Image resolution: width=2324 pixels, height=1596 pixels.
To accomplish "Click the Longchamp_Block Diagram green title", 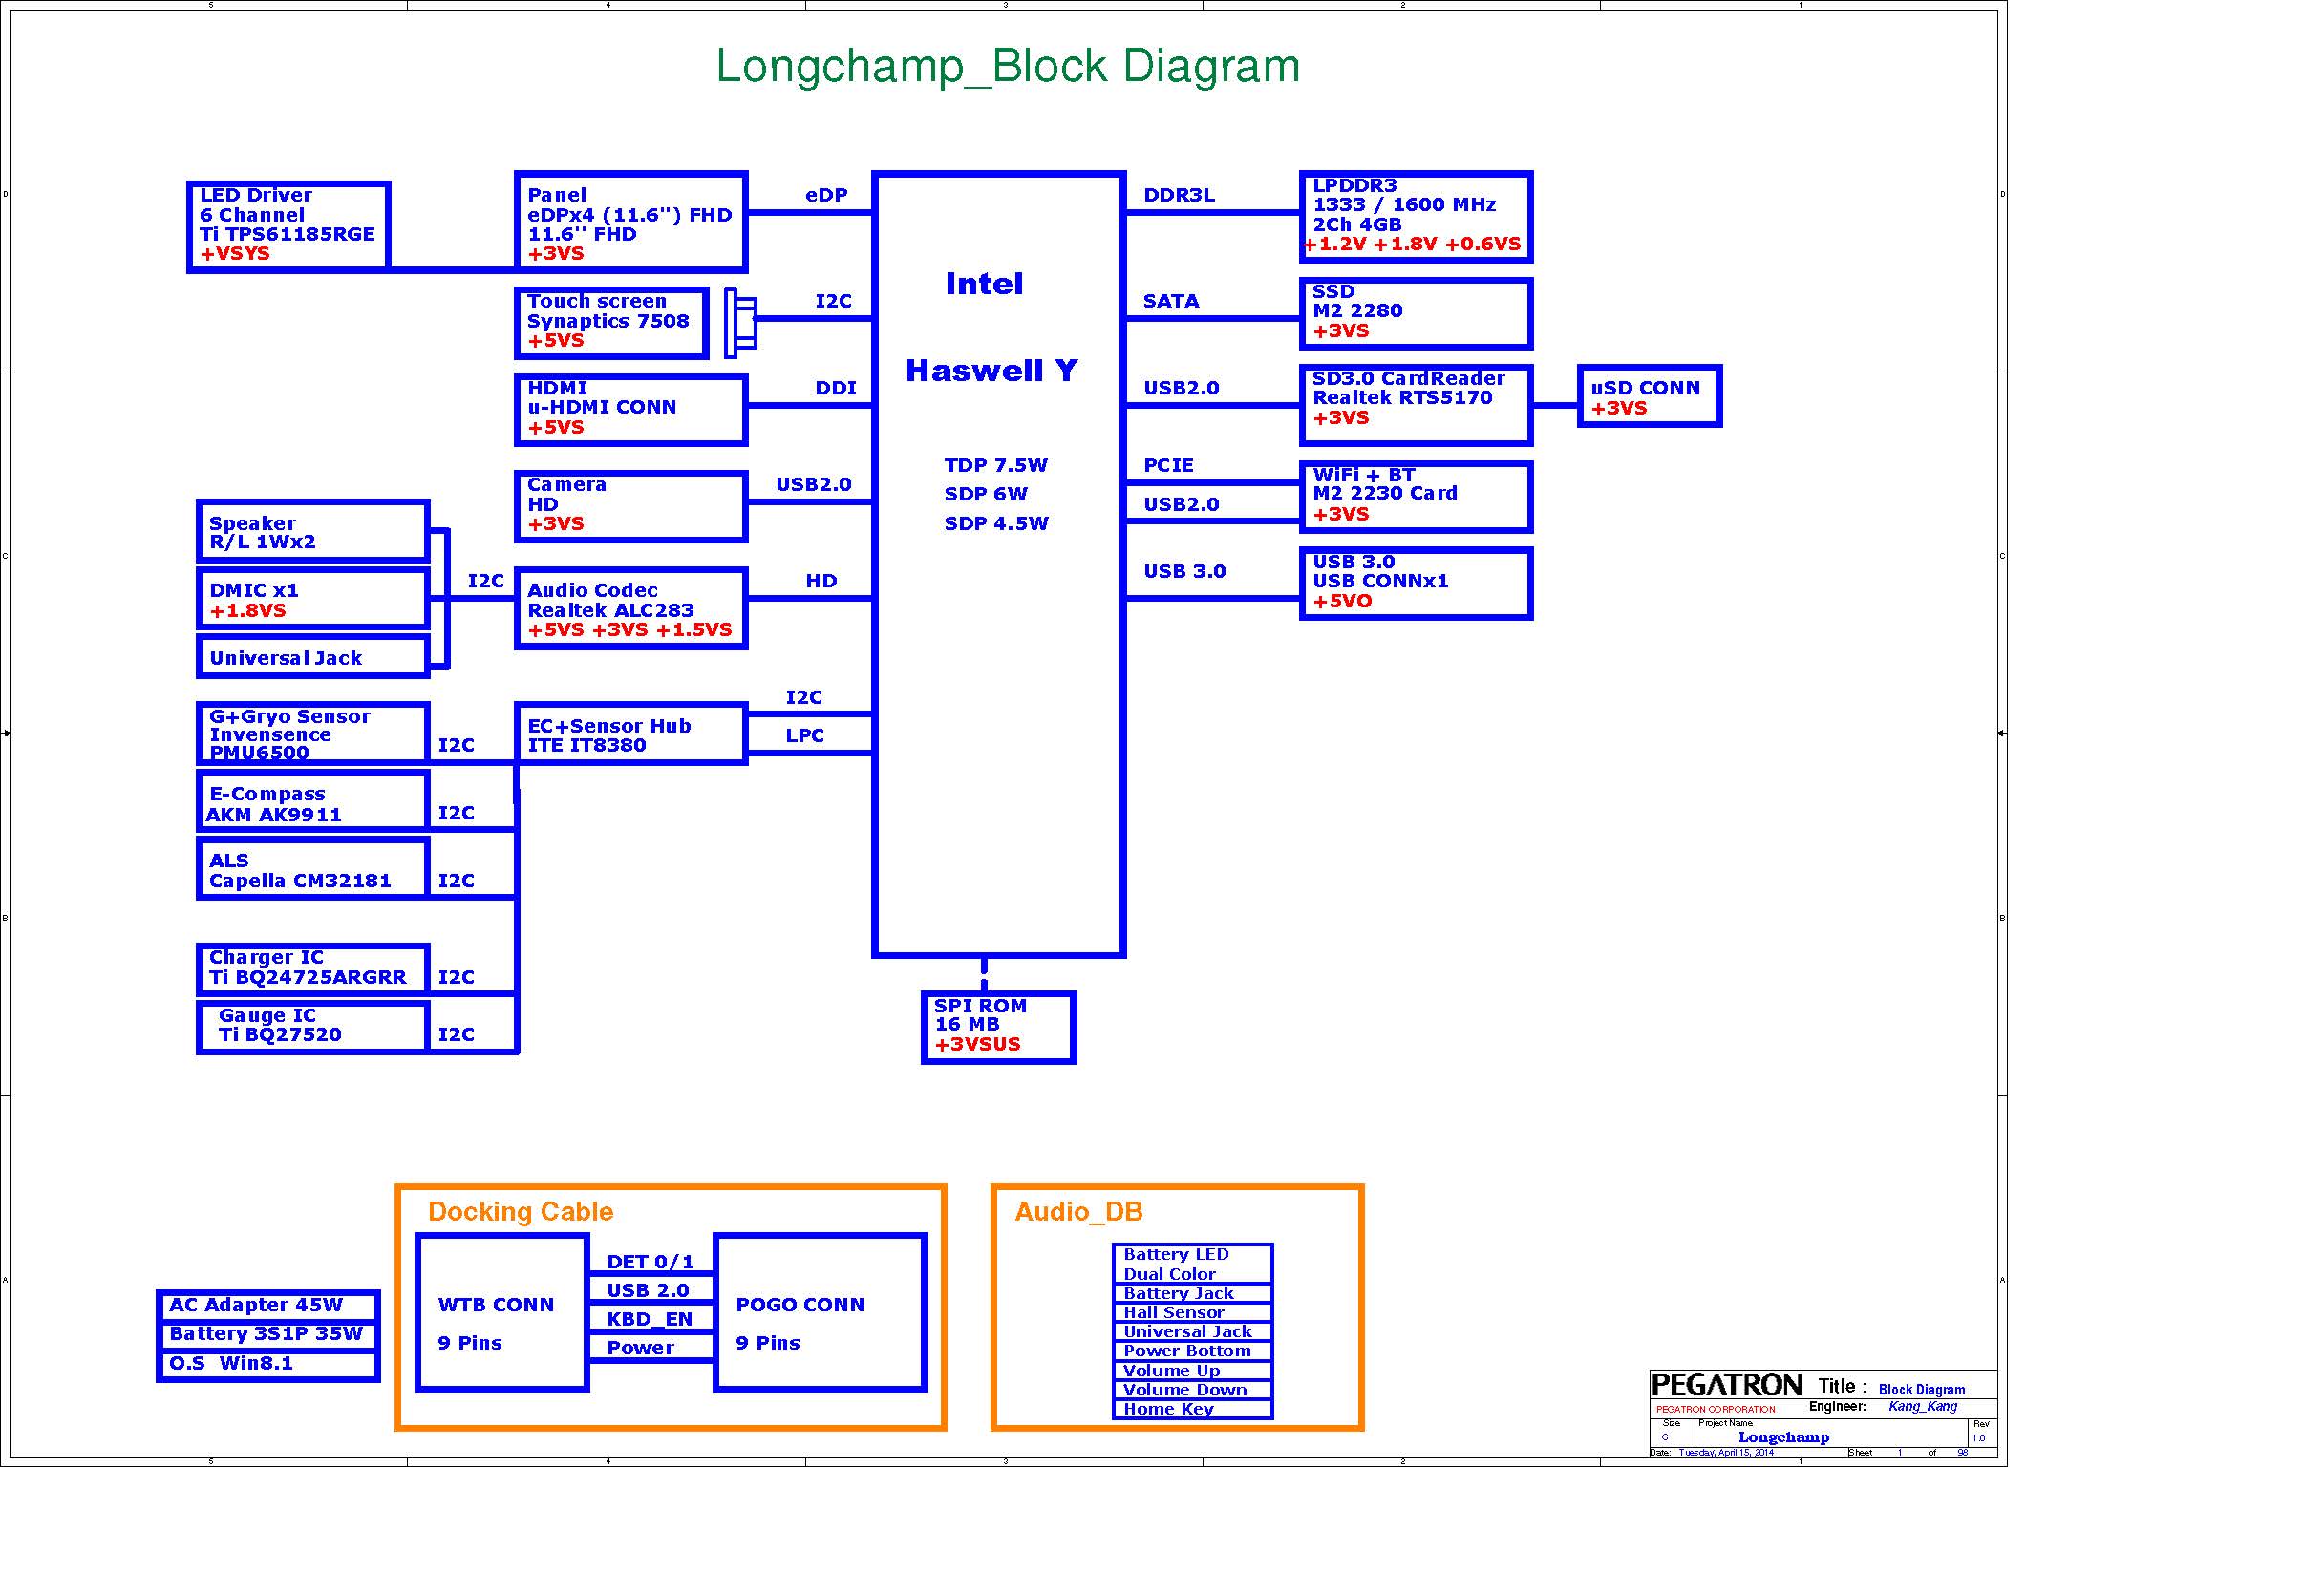I will pyautogui.click(x=1007, y=66).
